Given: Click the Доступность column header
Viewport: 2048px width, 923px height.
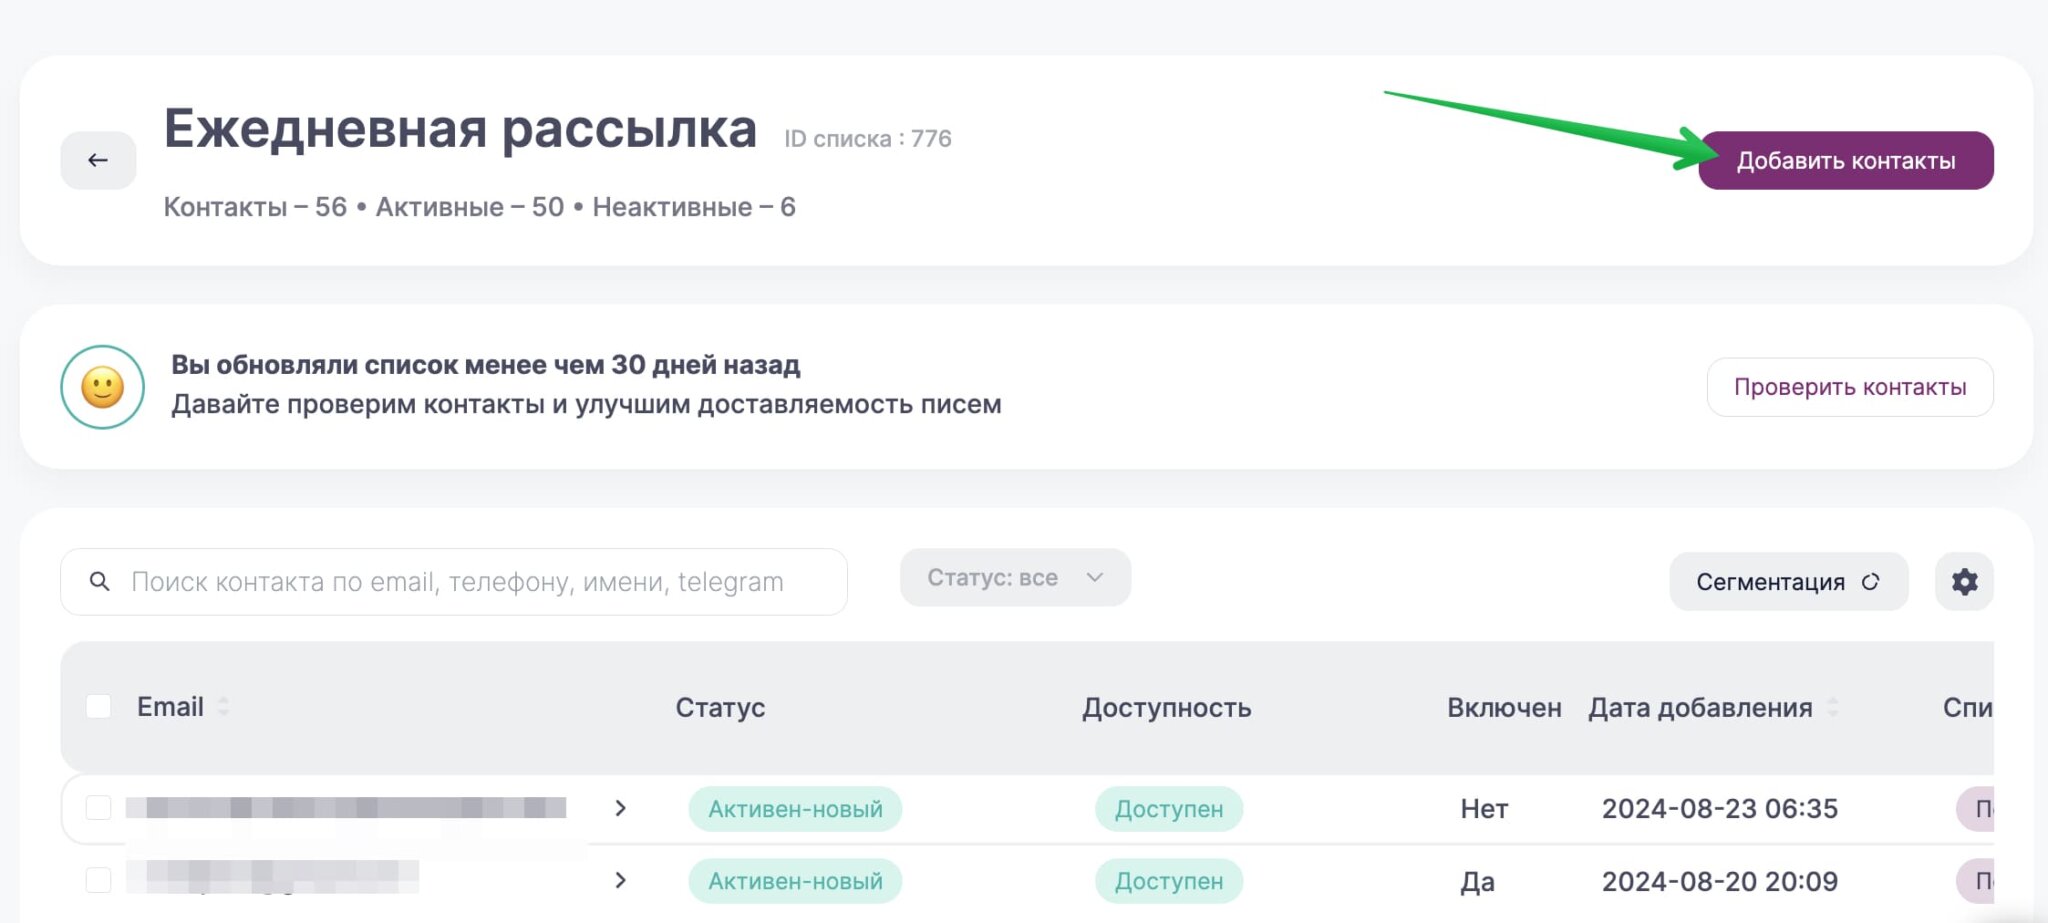Looking at the screenshot, I should (x=1166, y=707).
